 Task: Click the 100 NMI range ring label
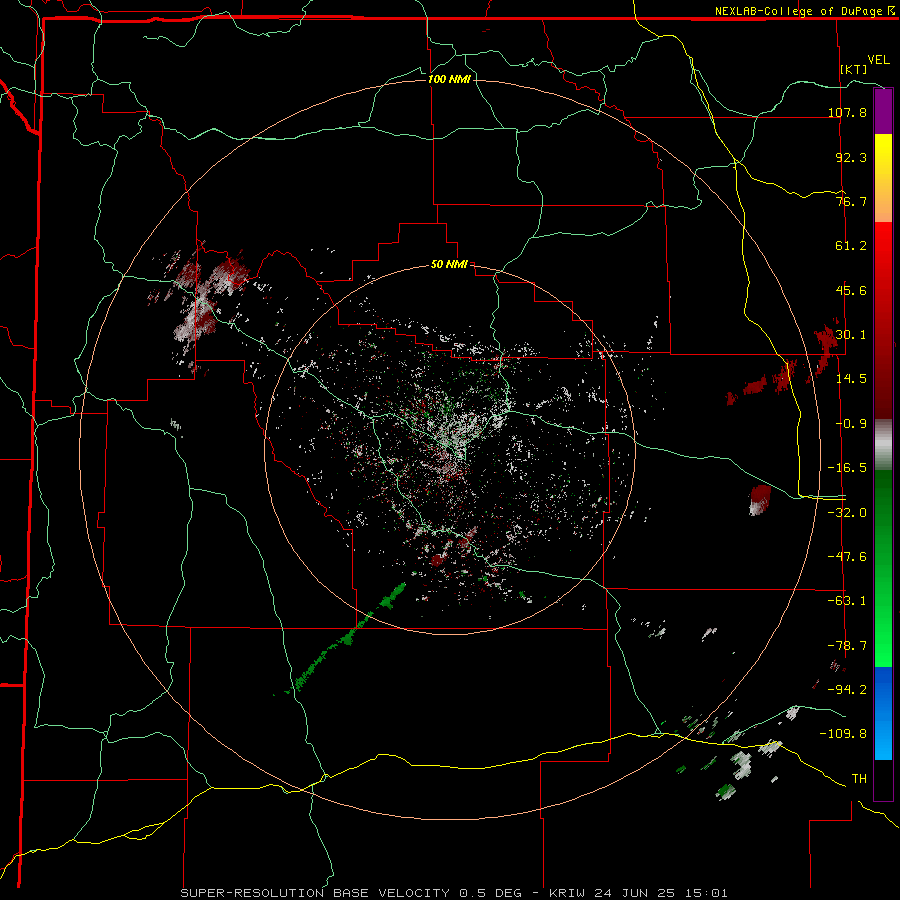[449, 79]
